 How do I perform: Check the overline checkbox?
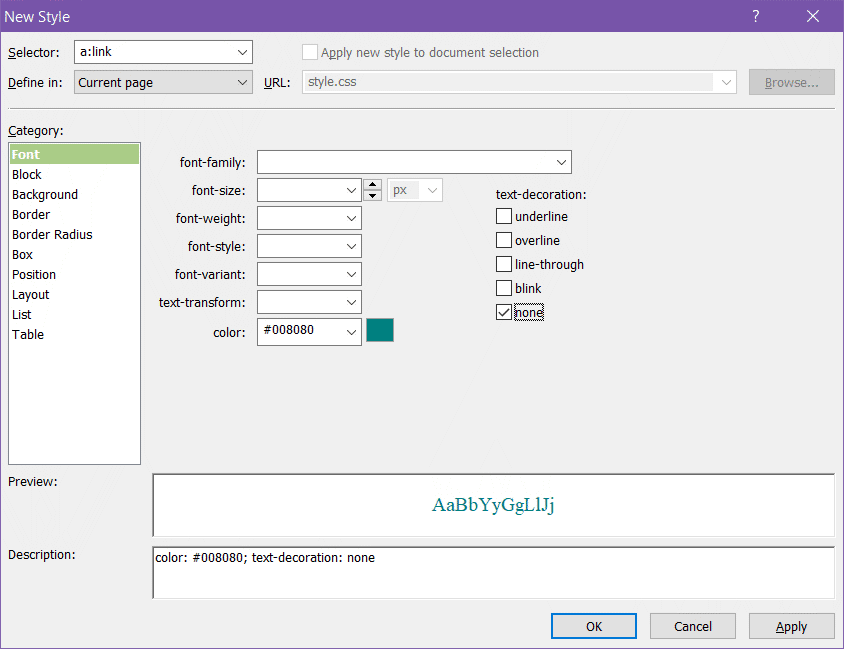coord(504,241)
